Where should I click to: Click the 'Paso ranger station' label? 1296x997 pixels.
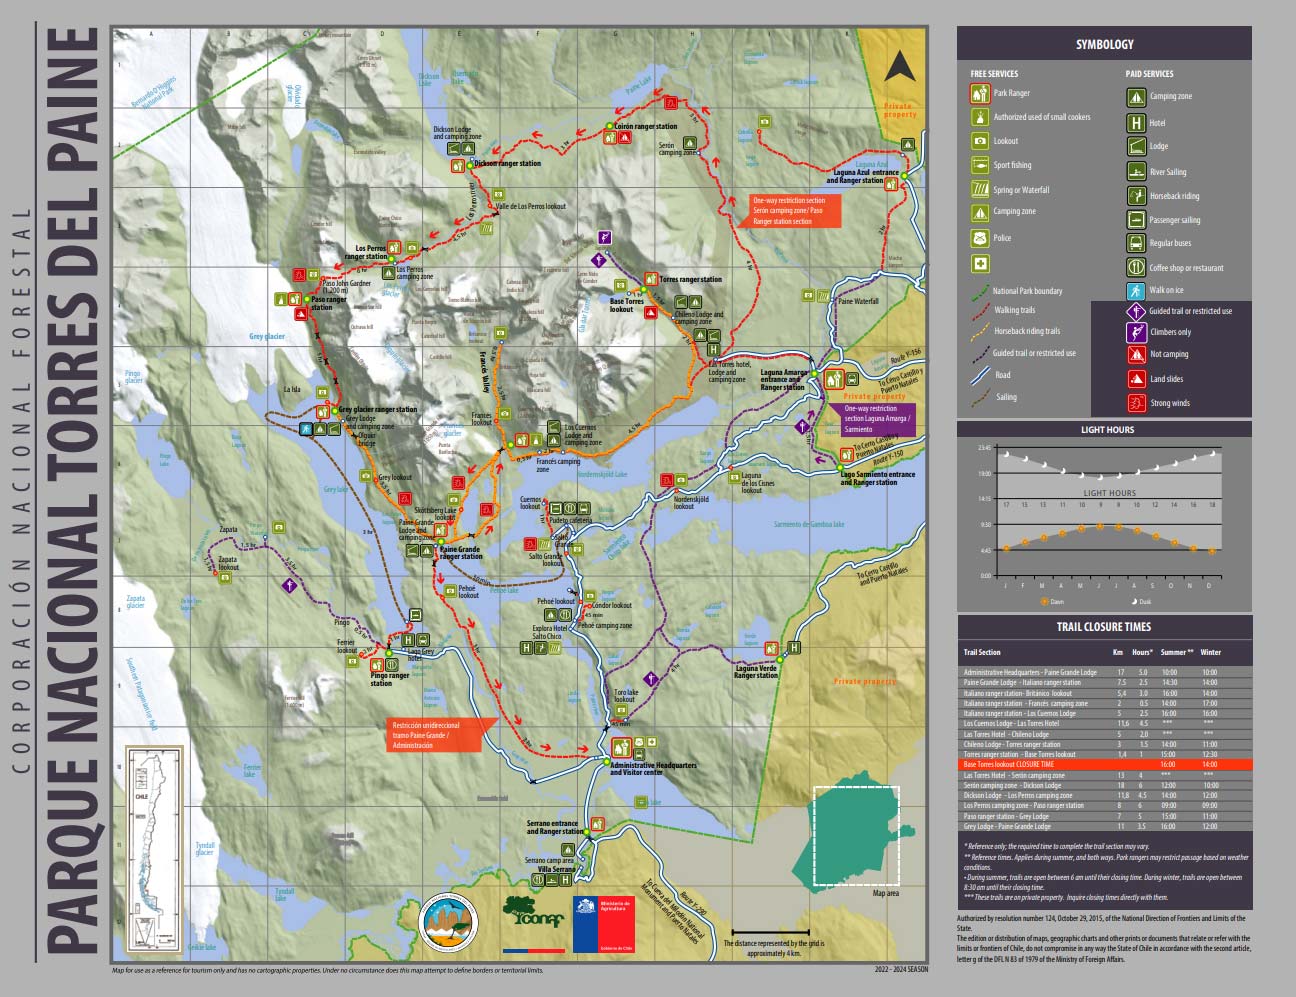pos(328,303)
